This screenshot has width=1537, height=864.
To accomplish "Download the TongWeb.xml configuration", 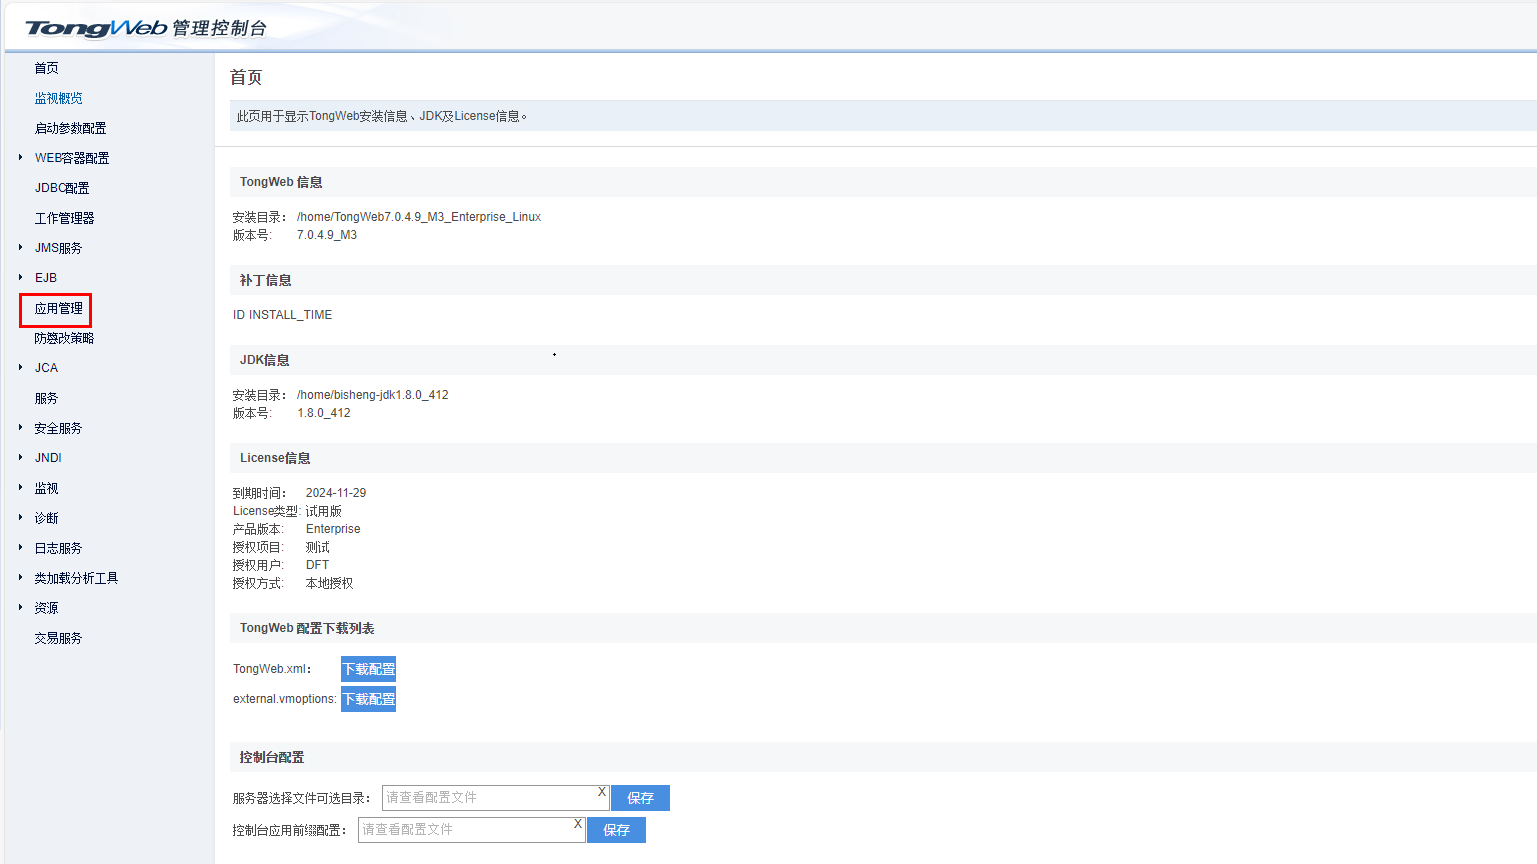I will [368, 669].
